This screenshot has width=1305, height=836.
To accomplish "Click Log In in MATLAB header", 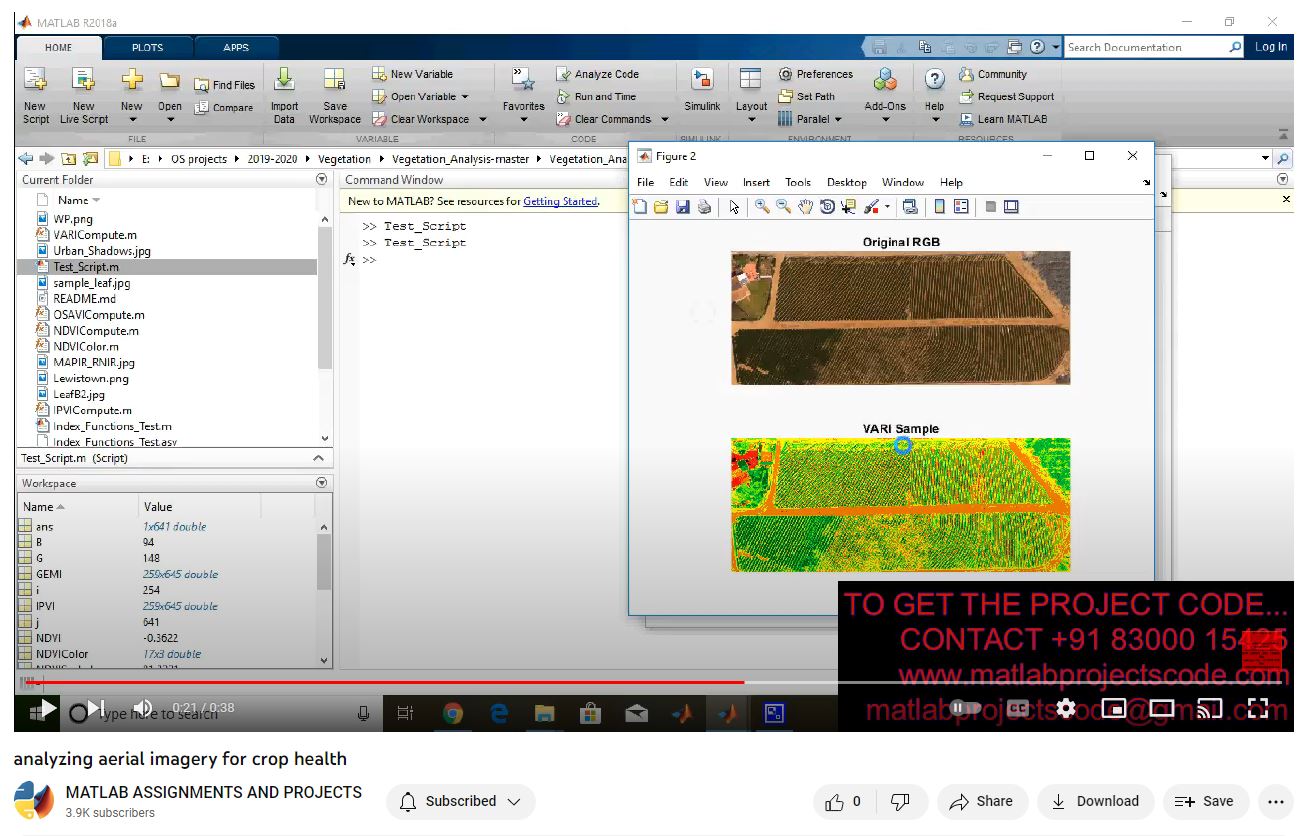I will [1271, 47].
